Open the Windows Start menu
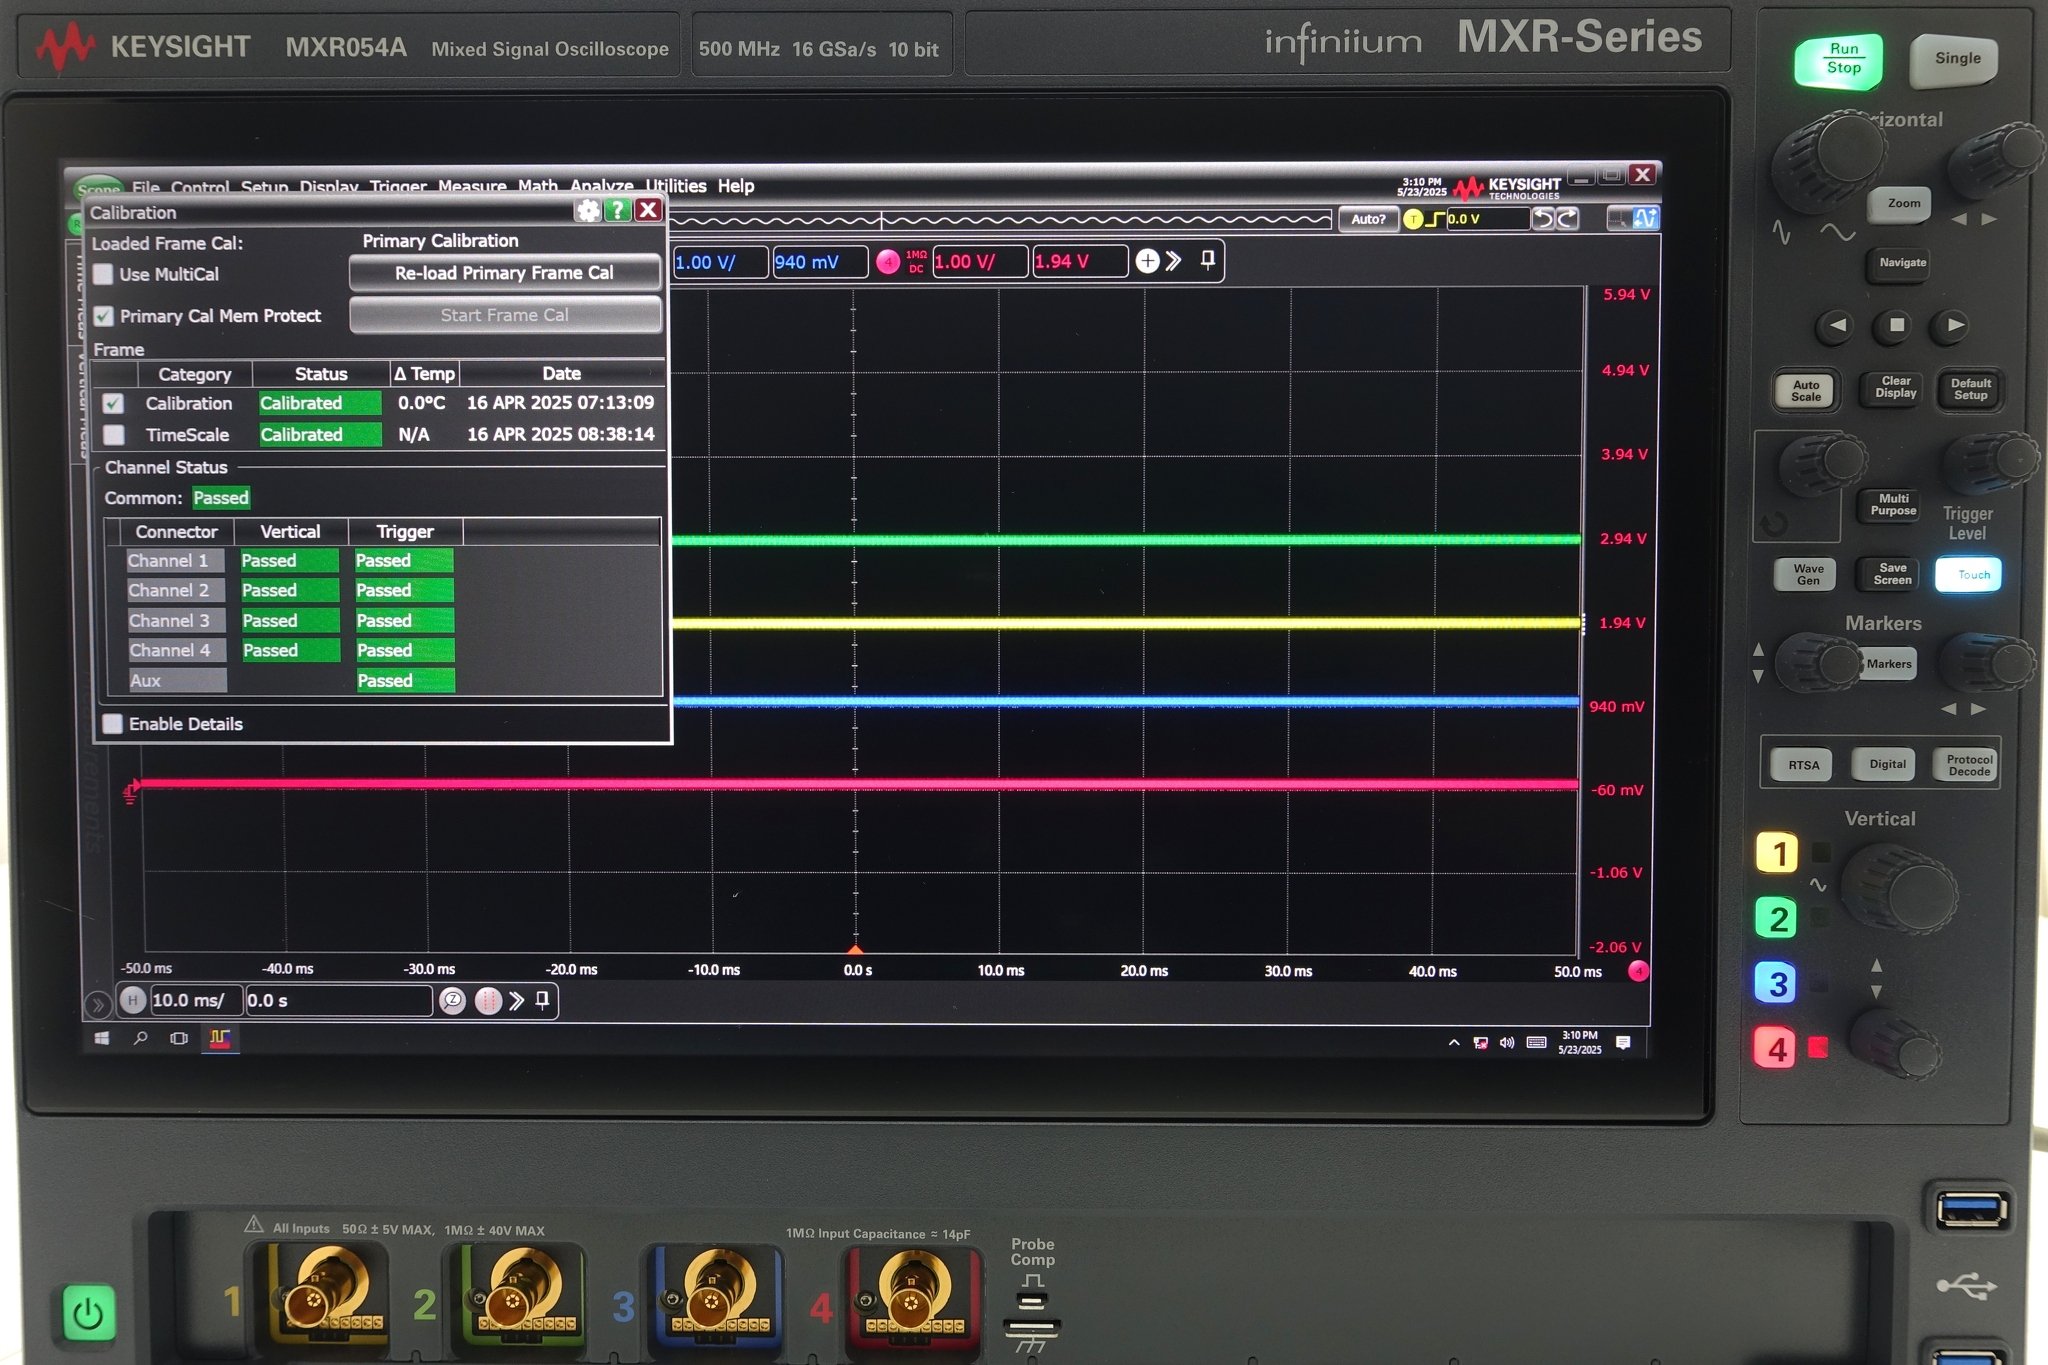This screenshot has width=2048, height=1365. click(102, 1039)
